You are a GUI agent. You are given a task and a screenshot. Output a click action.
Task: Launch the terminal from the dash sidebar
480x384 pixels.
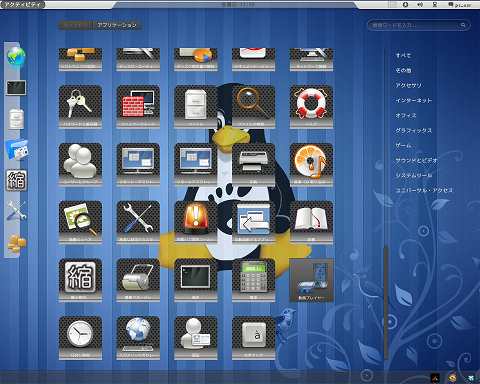point(16,88)
